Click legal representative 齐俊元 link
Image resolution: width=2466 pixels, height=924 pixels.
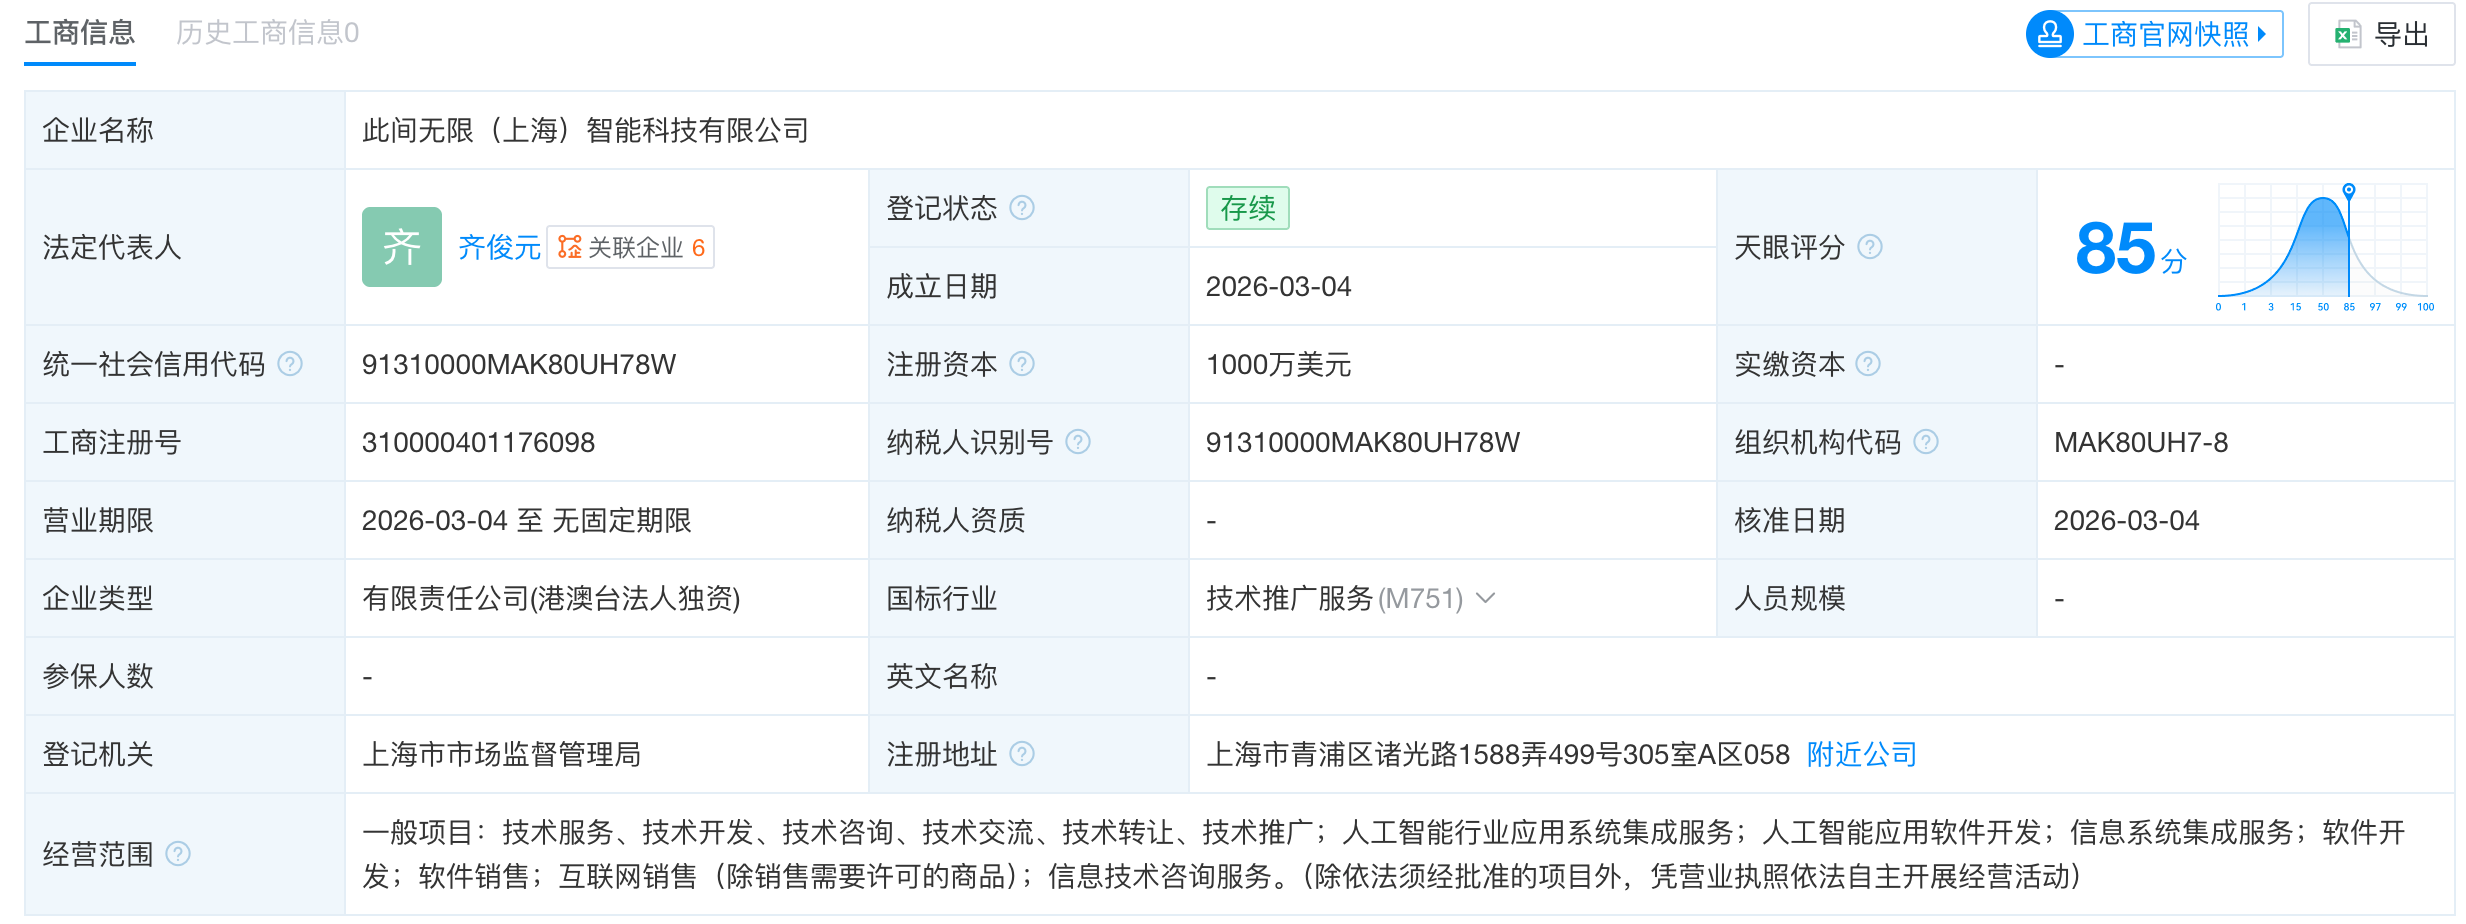[x=497, y=246]
